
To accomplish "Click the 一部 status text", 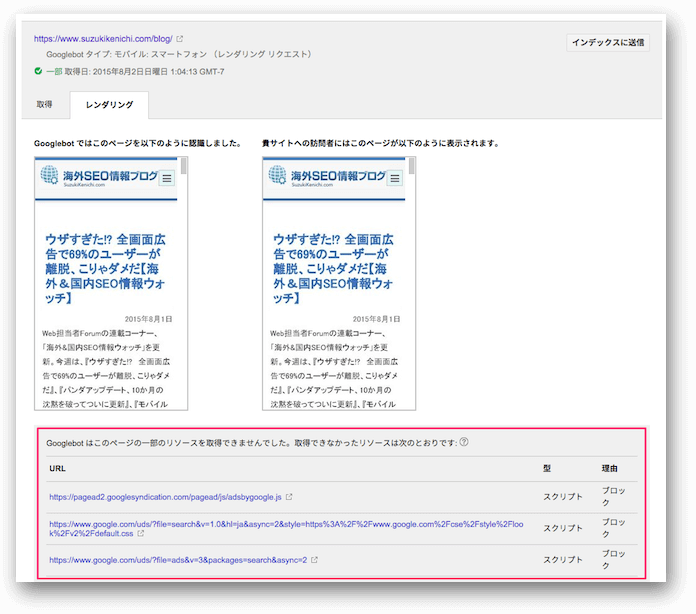I will tap(54, 71).
